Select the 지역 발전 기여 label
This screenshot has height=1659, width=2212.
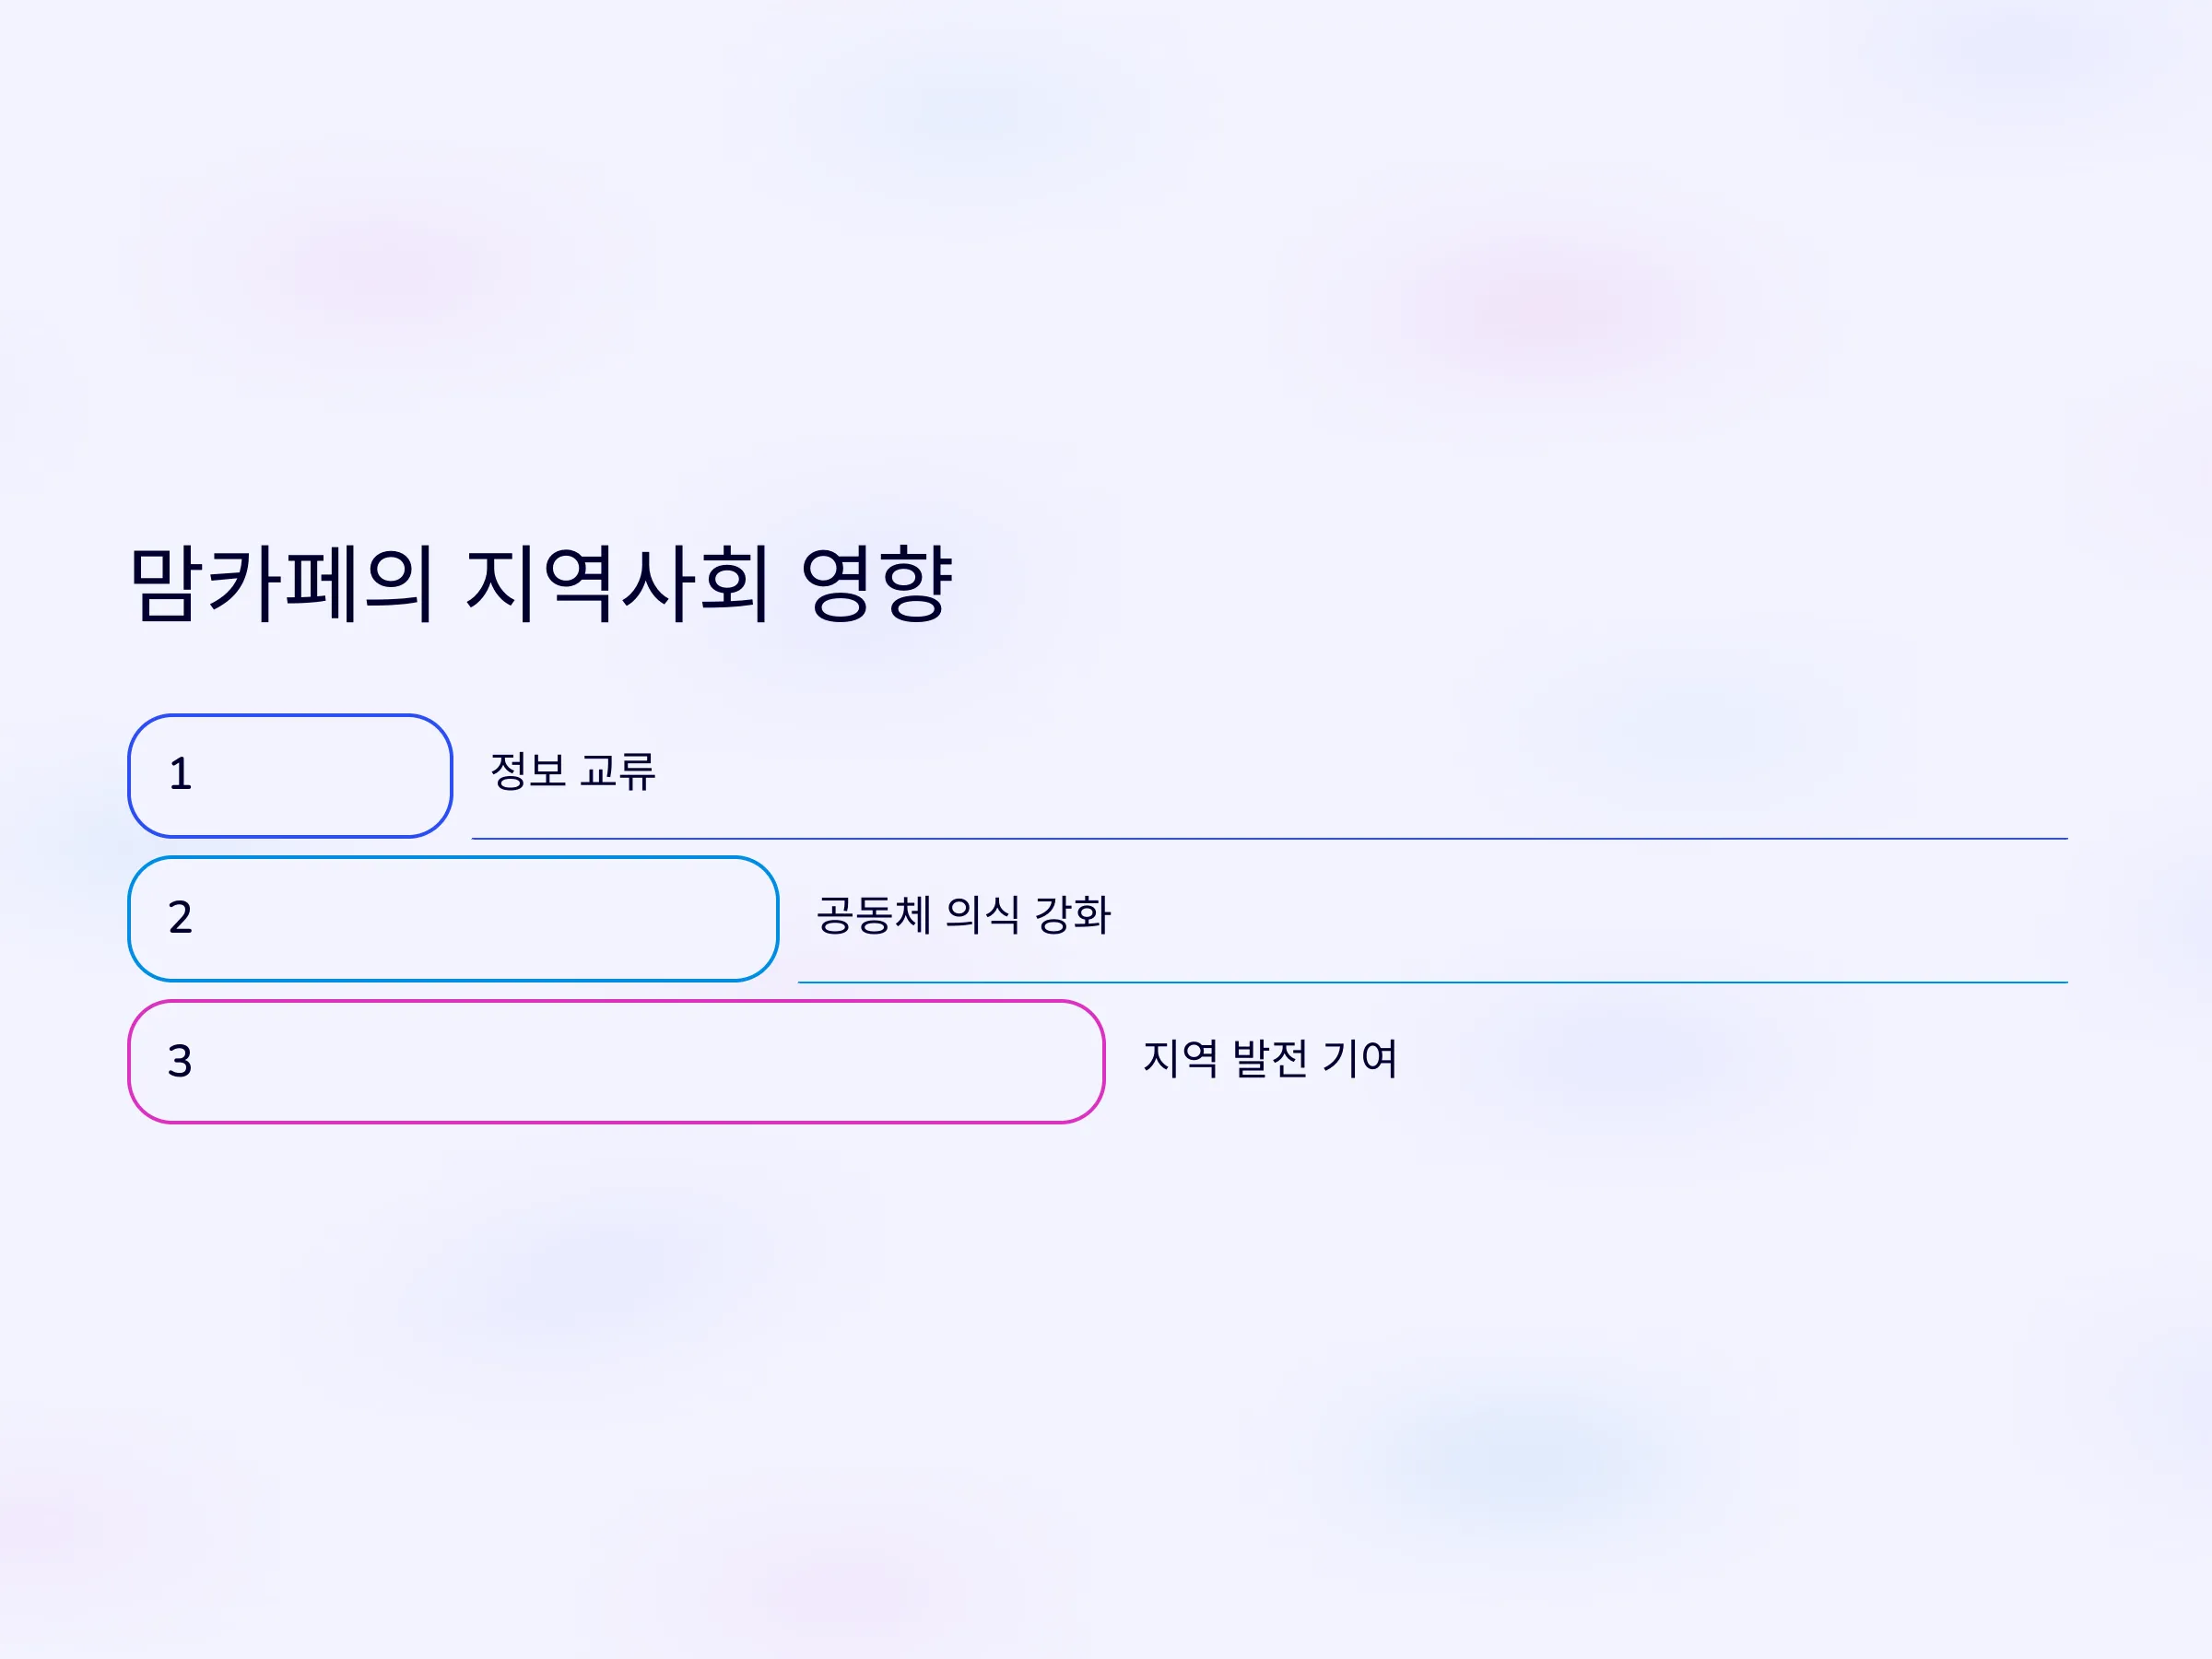click(x=1270, y=1058)
